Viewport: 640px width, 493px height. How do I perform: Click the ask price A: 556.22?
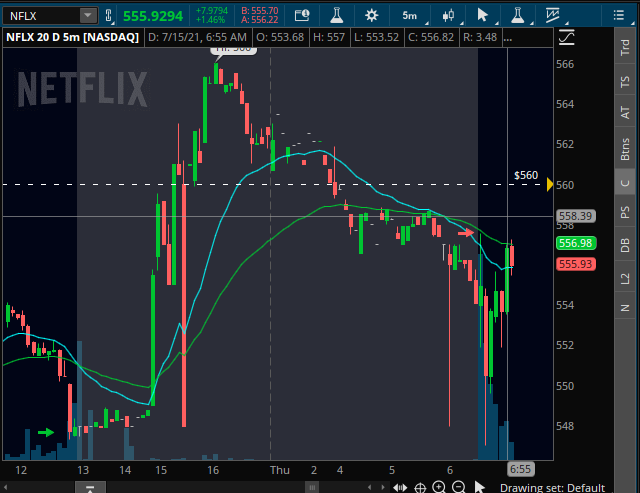point(260,20)
